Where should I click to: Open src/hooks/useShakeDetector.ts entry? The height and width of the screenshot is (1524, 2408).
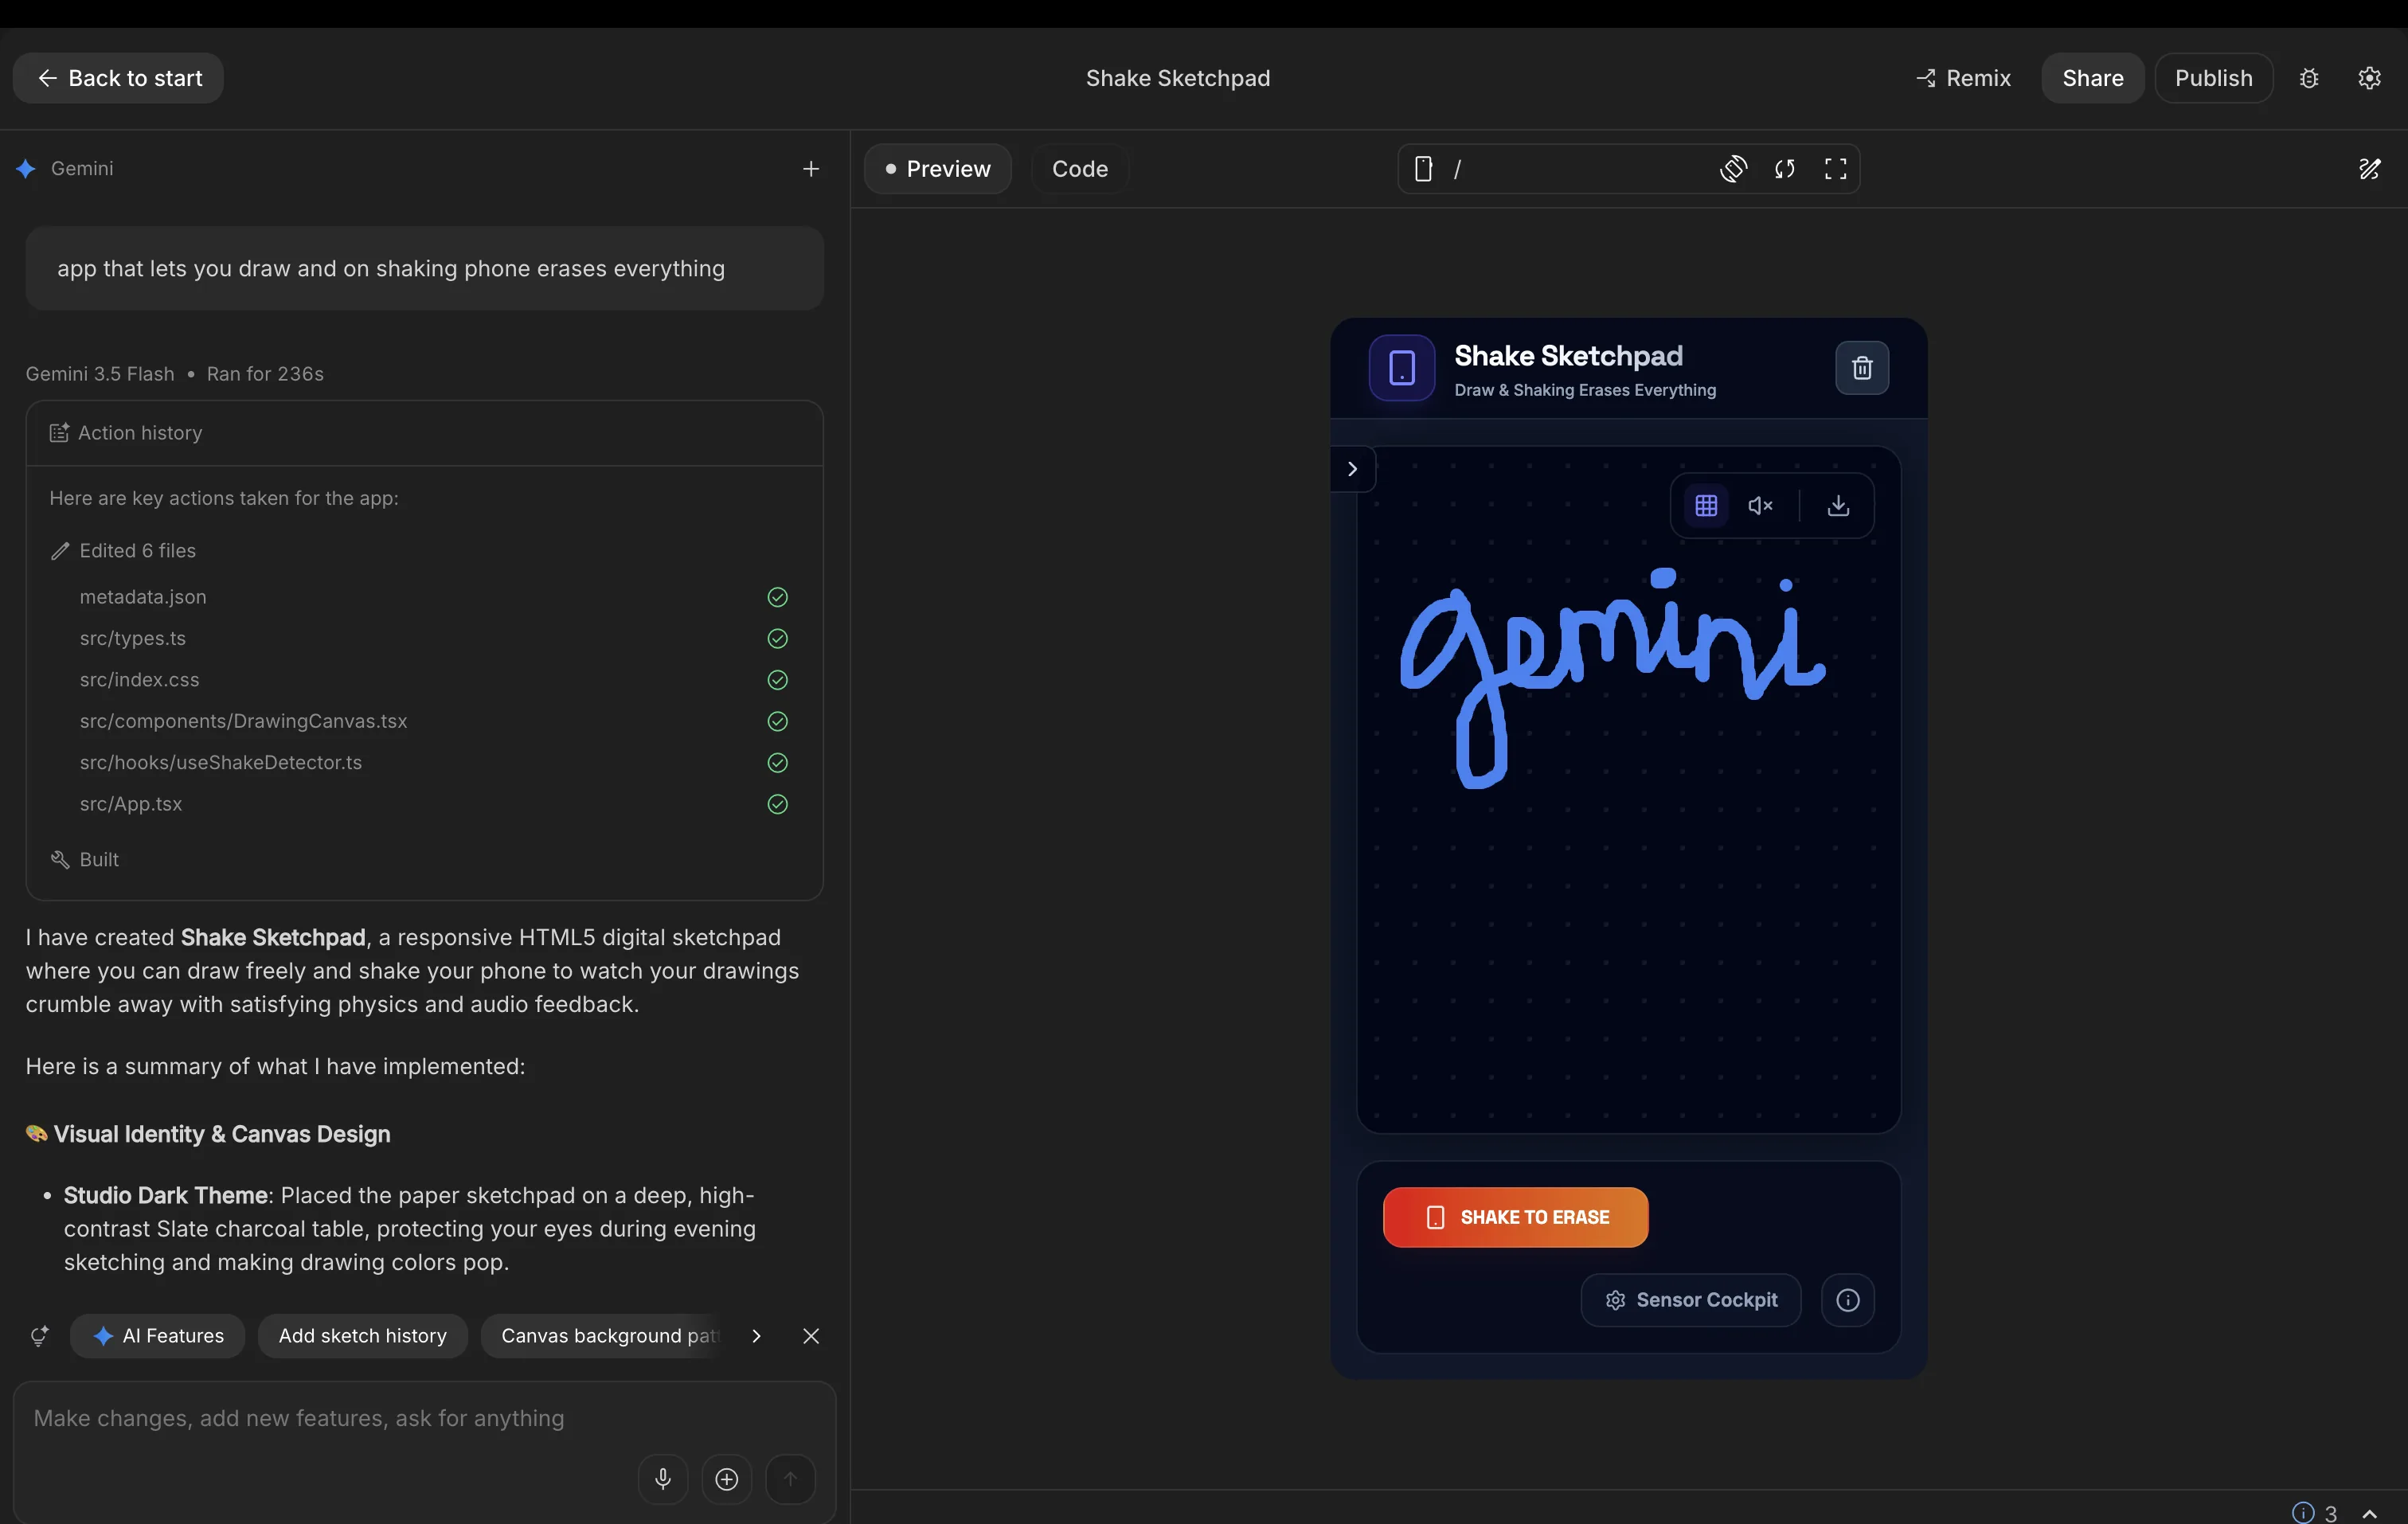(221, 762)
